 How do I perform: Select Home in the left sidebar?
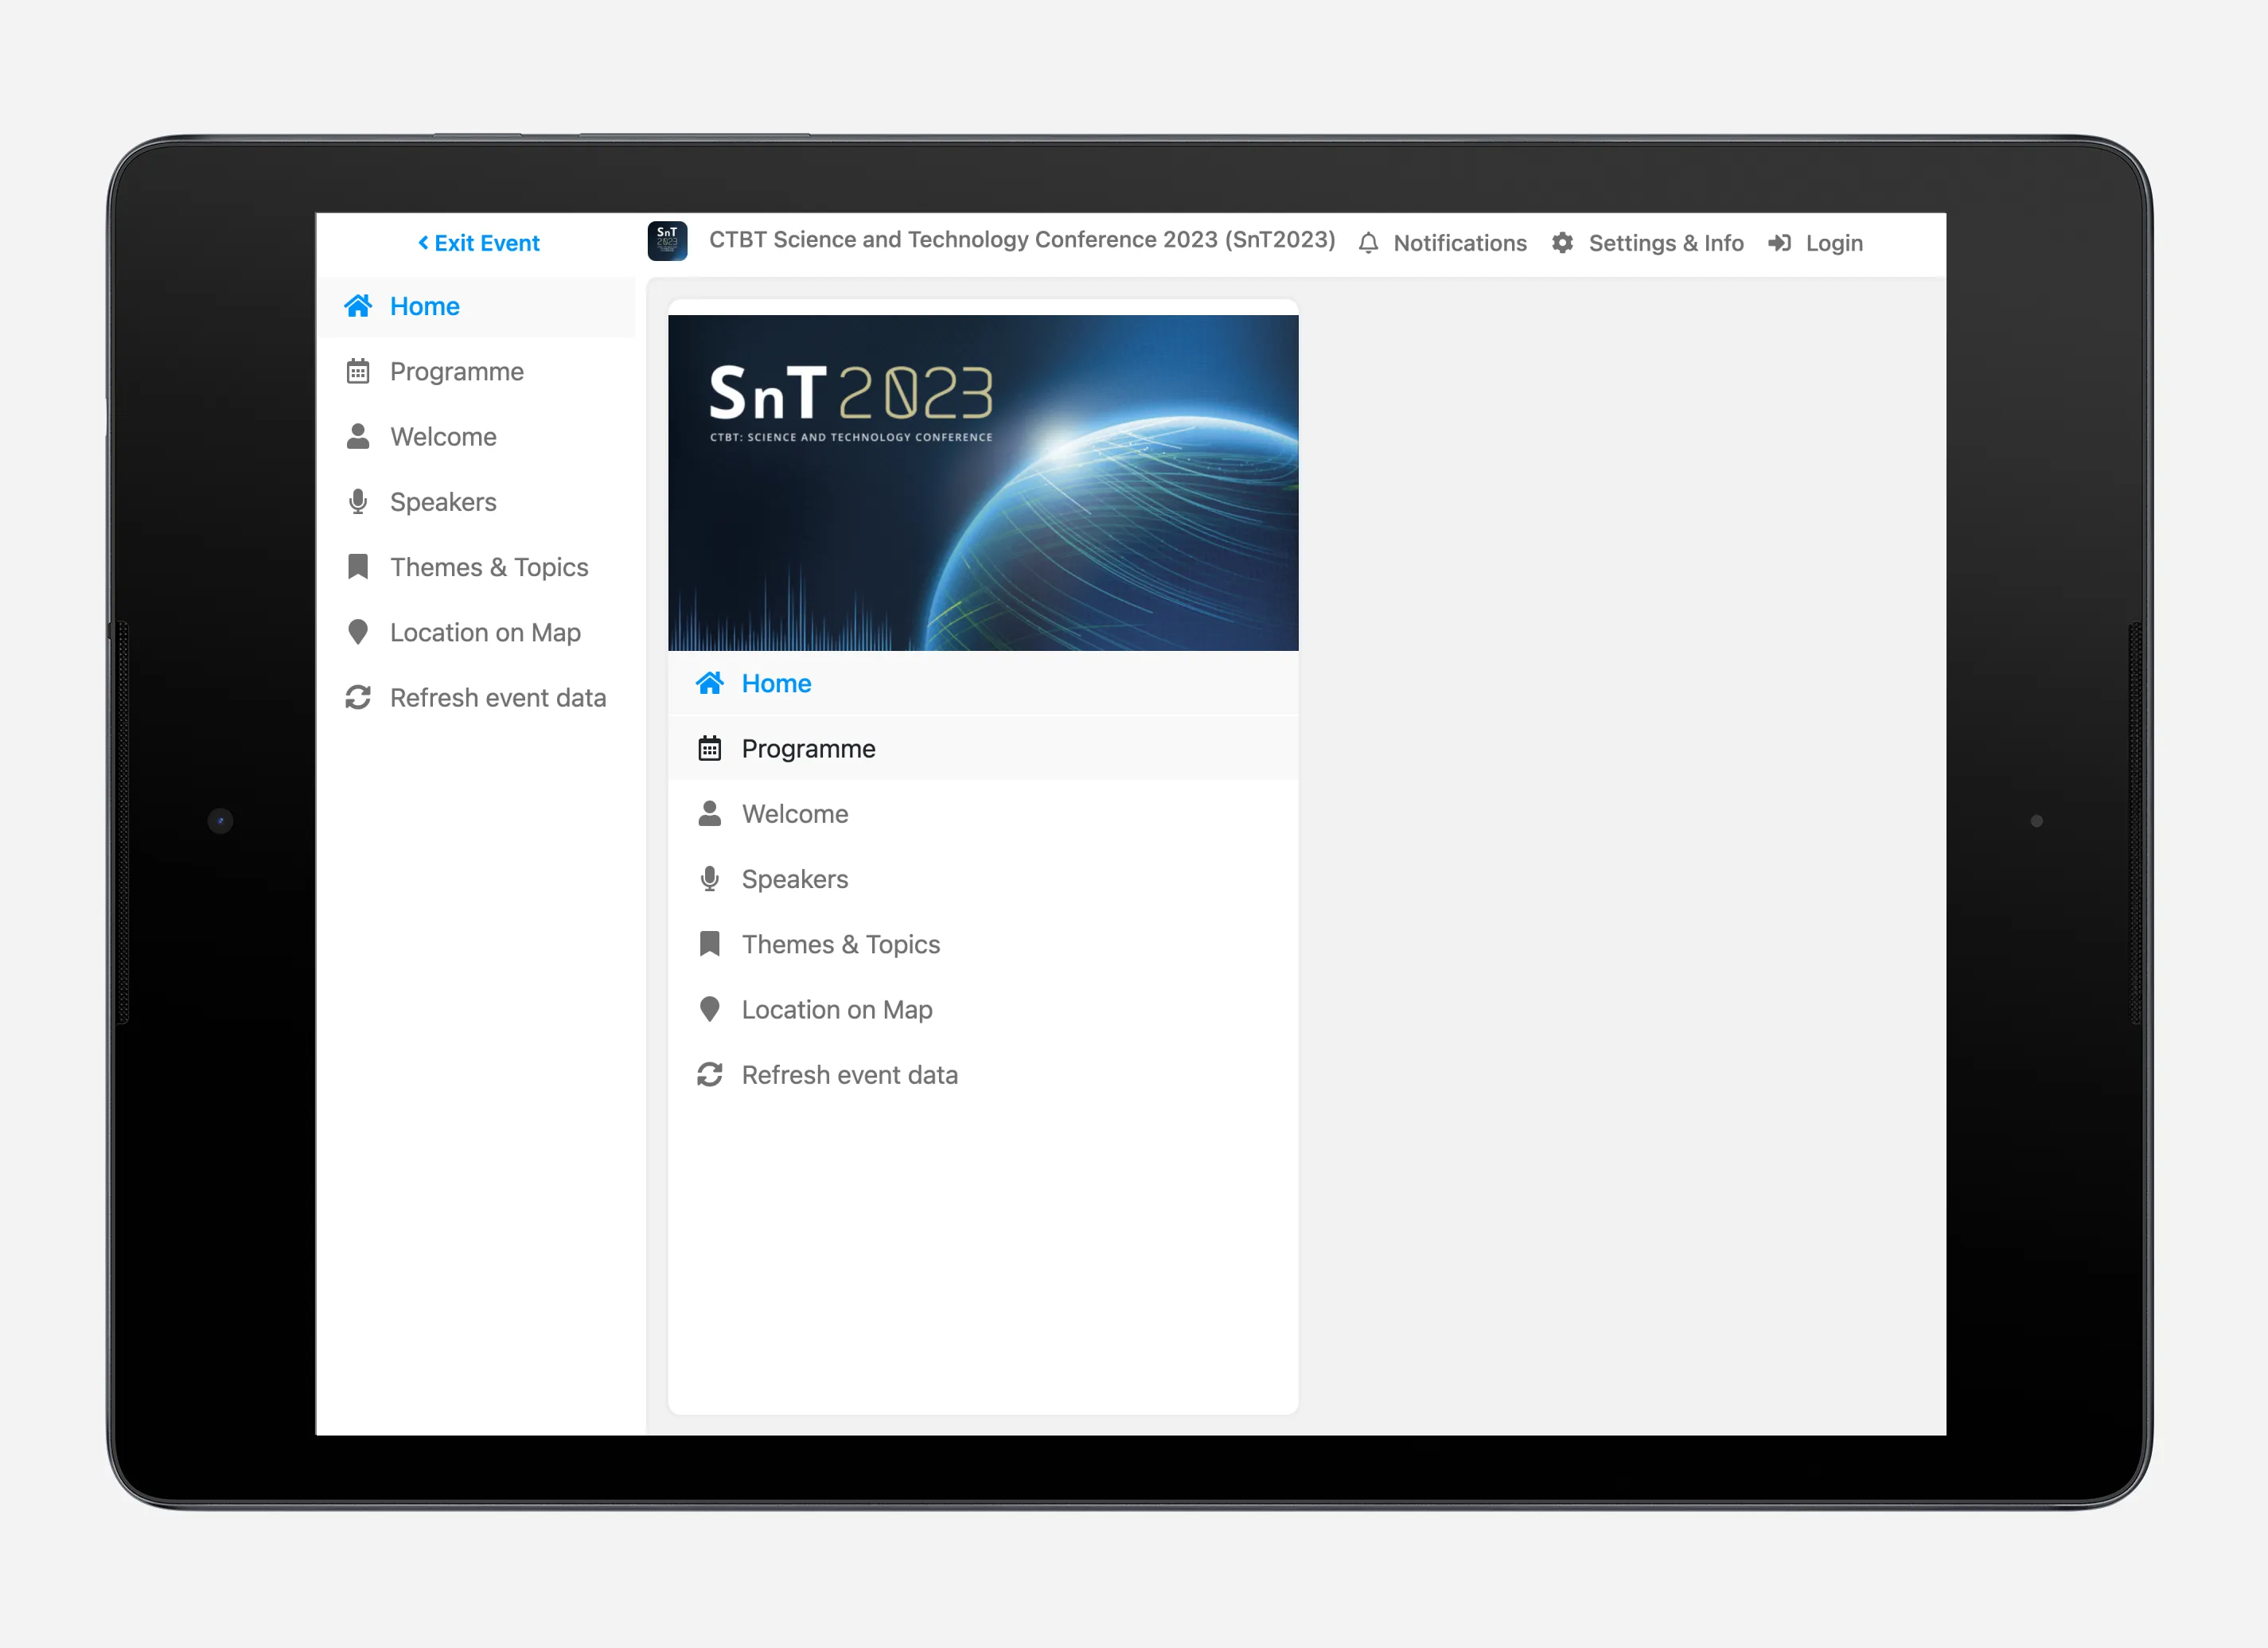476,306
